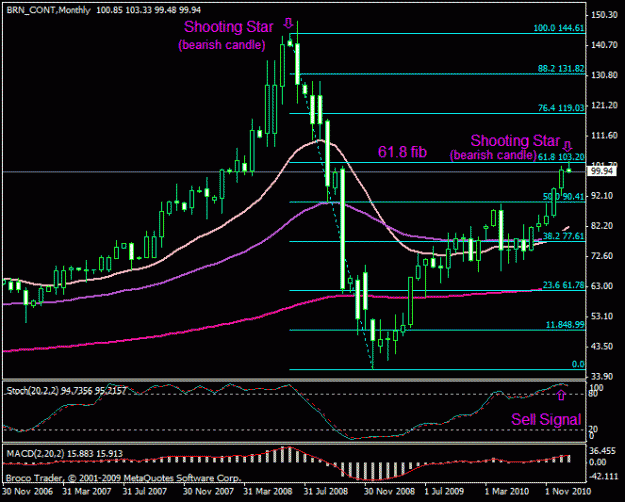Select the top-left Shooting Star annotation

tap(228, 27)
